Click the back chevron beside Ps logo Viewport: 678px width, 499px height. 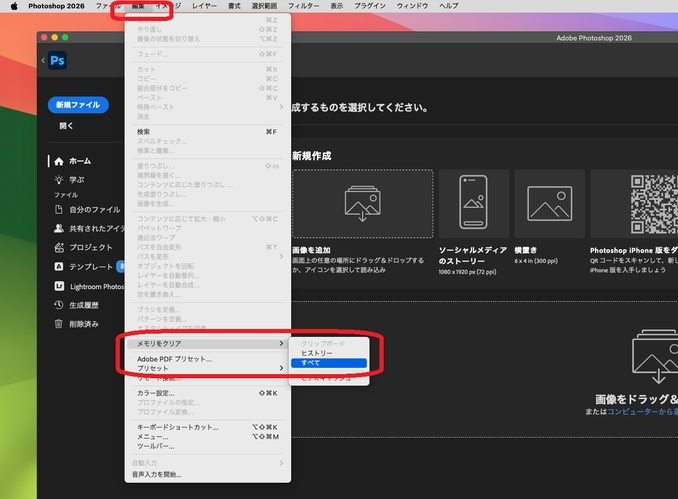click(x=43, y=61)
